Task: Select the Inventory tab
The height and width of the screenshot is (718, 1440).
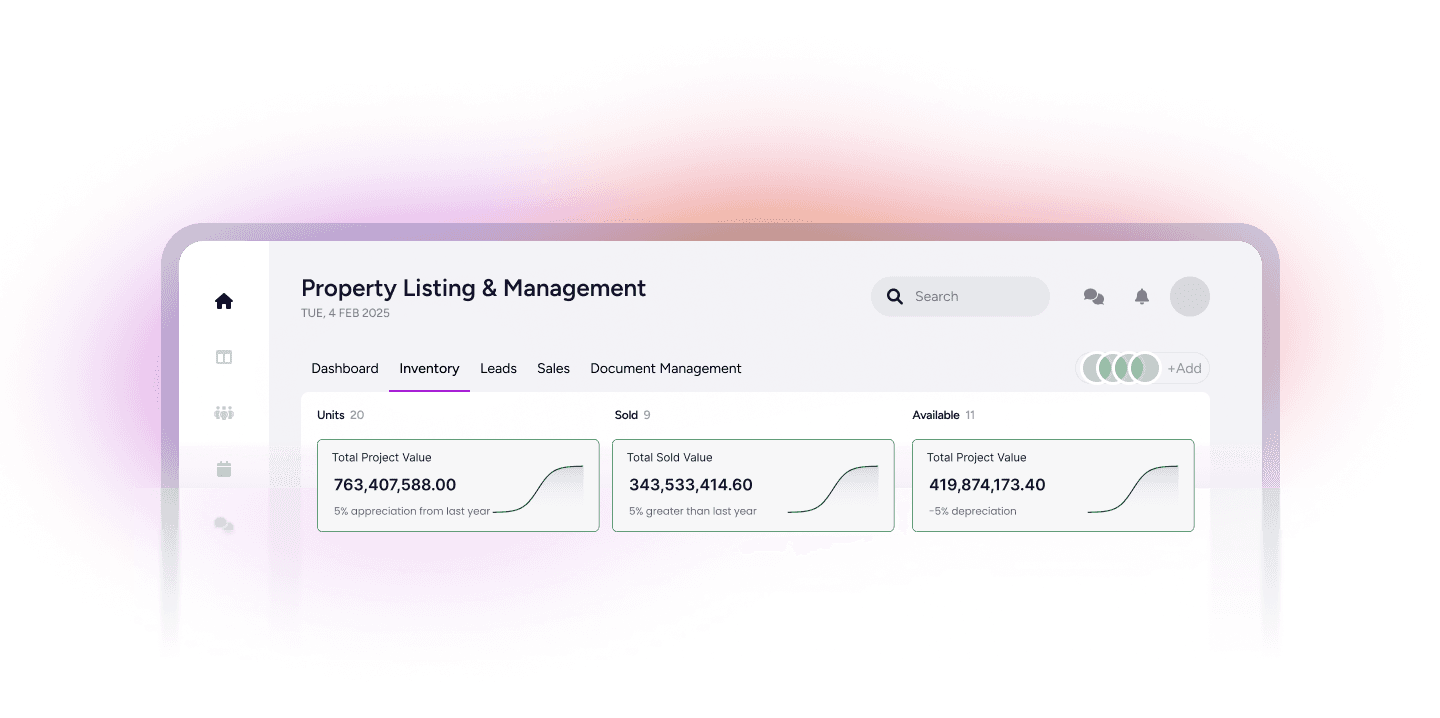Action: pyautogui.click(x=429, y=369)
